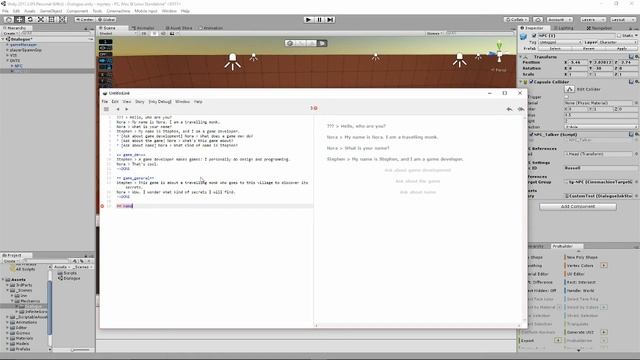The height and width of the screenshot is (360, 640).
Task: Open the Layer dropdown showing Character
Action: [x=618, y=42]
